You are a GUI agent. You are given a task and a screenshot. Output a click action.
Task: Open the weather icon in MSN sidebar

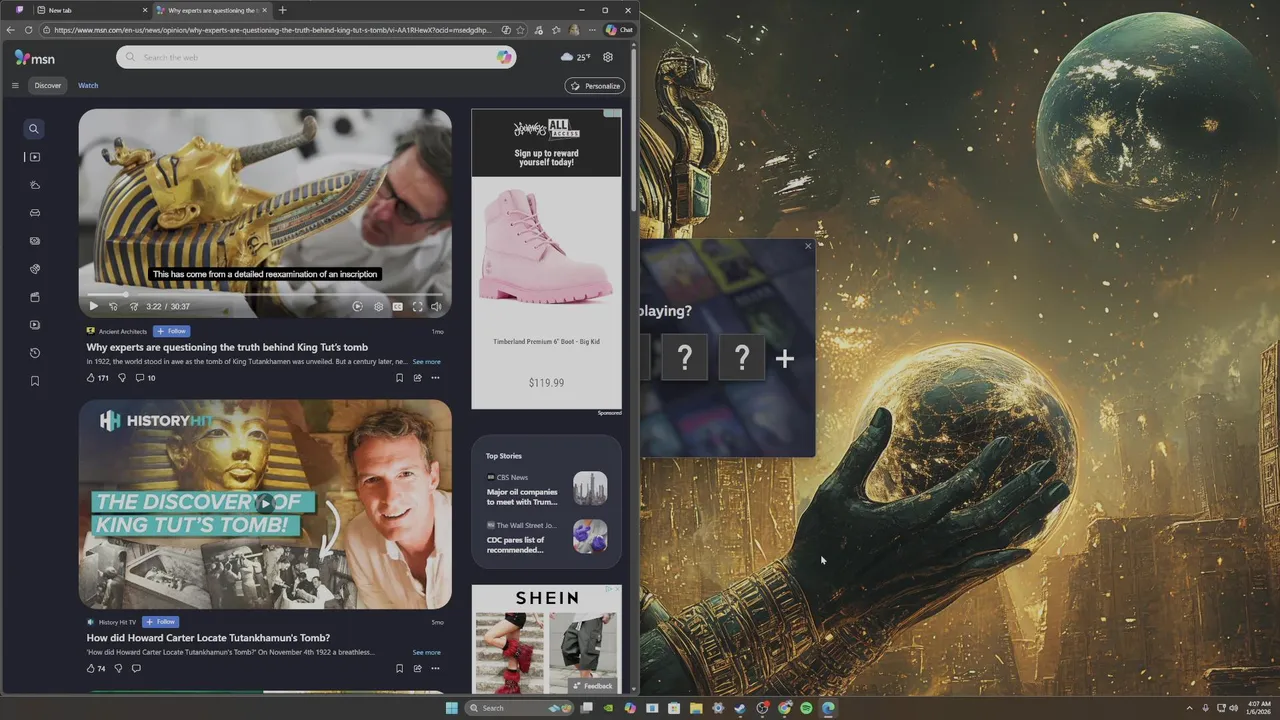tap(34, 185)
